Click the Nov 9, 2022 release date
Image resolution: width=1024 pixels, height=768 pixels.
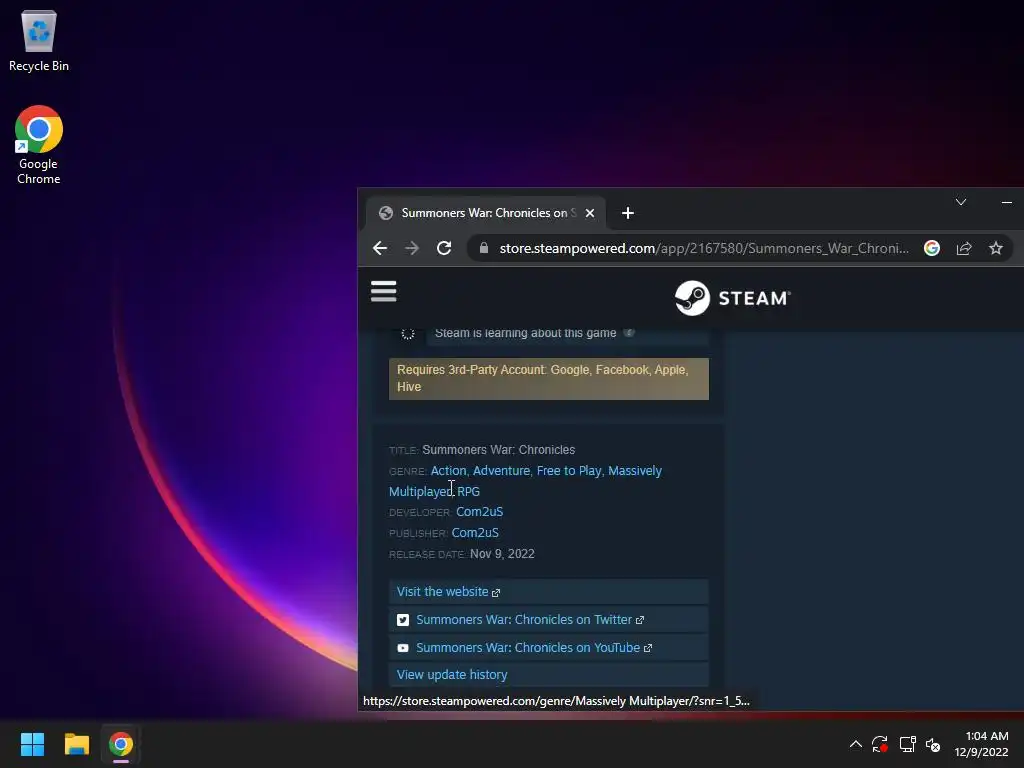pyautogui.click(x=502, y=554)
